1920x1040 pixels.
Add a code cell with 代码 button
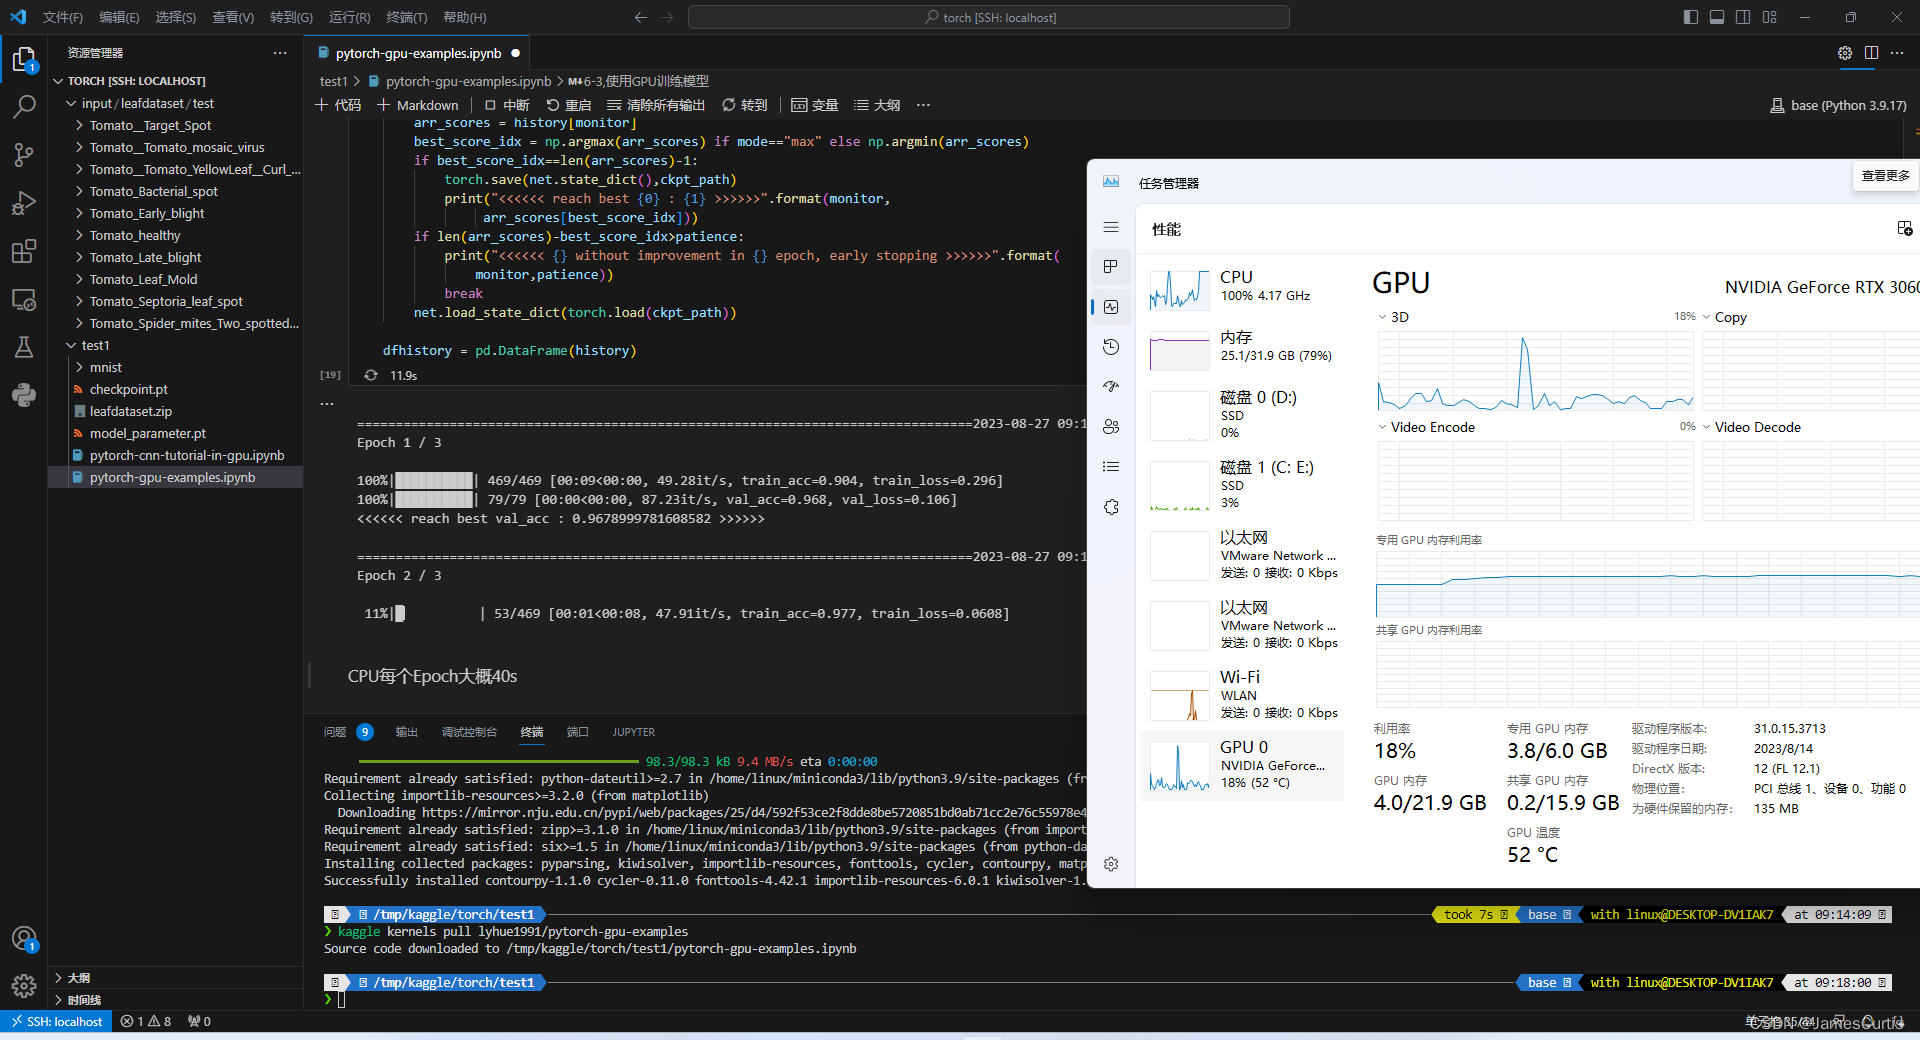click(339, 105)
